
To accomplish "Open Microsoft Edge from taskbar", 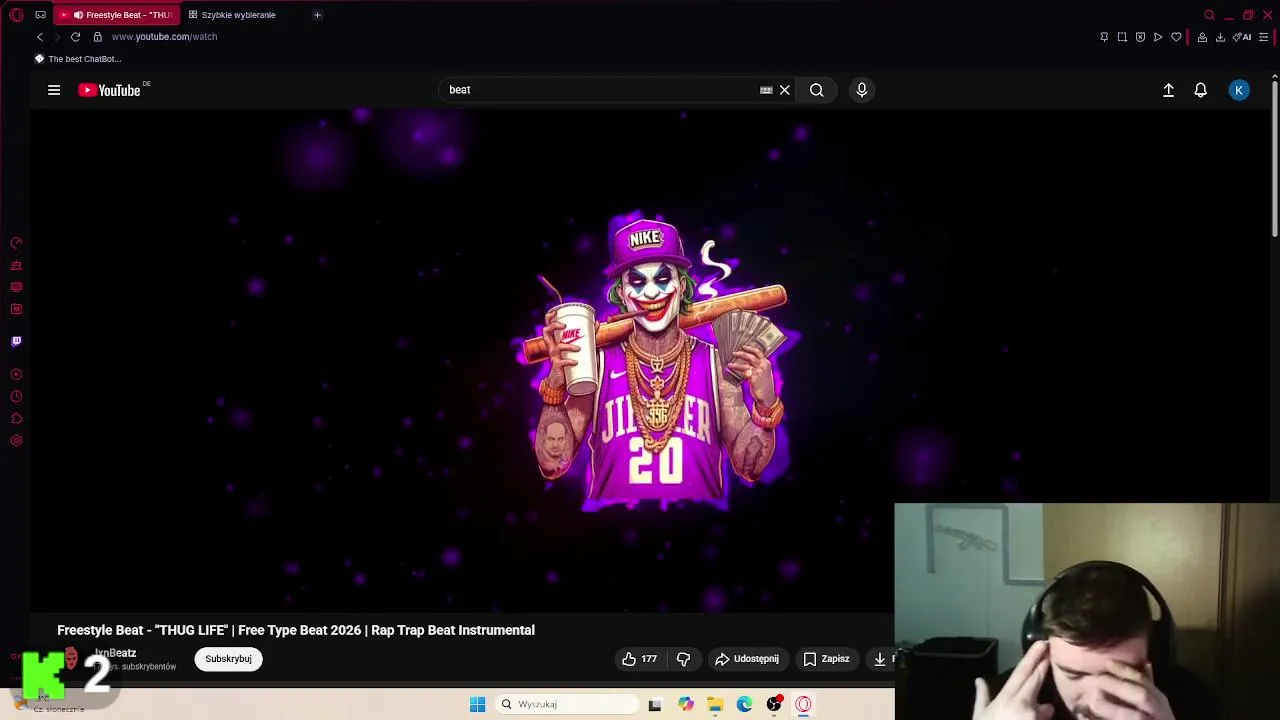I will pos(744,704).
